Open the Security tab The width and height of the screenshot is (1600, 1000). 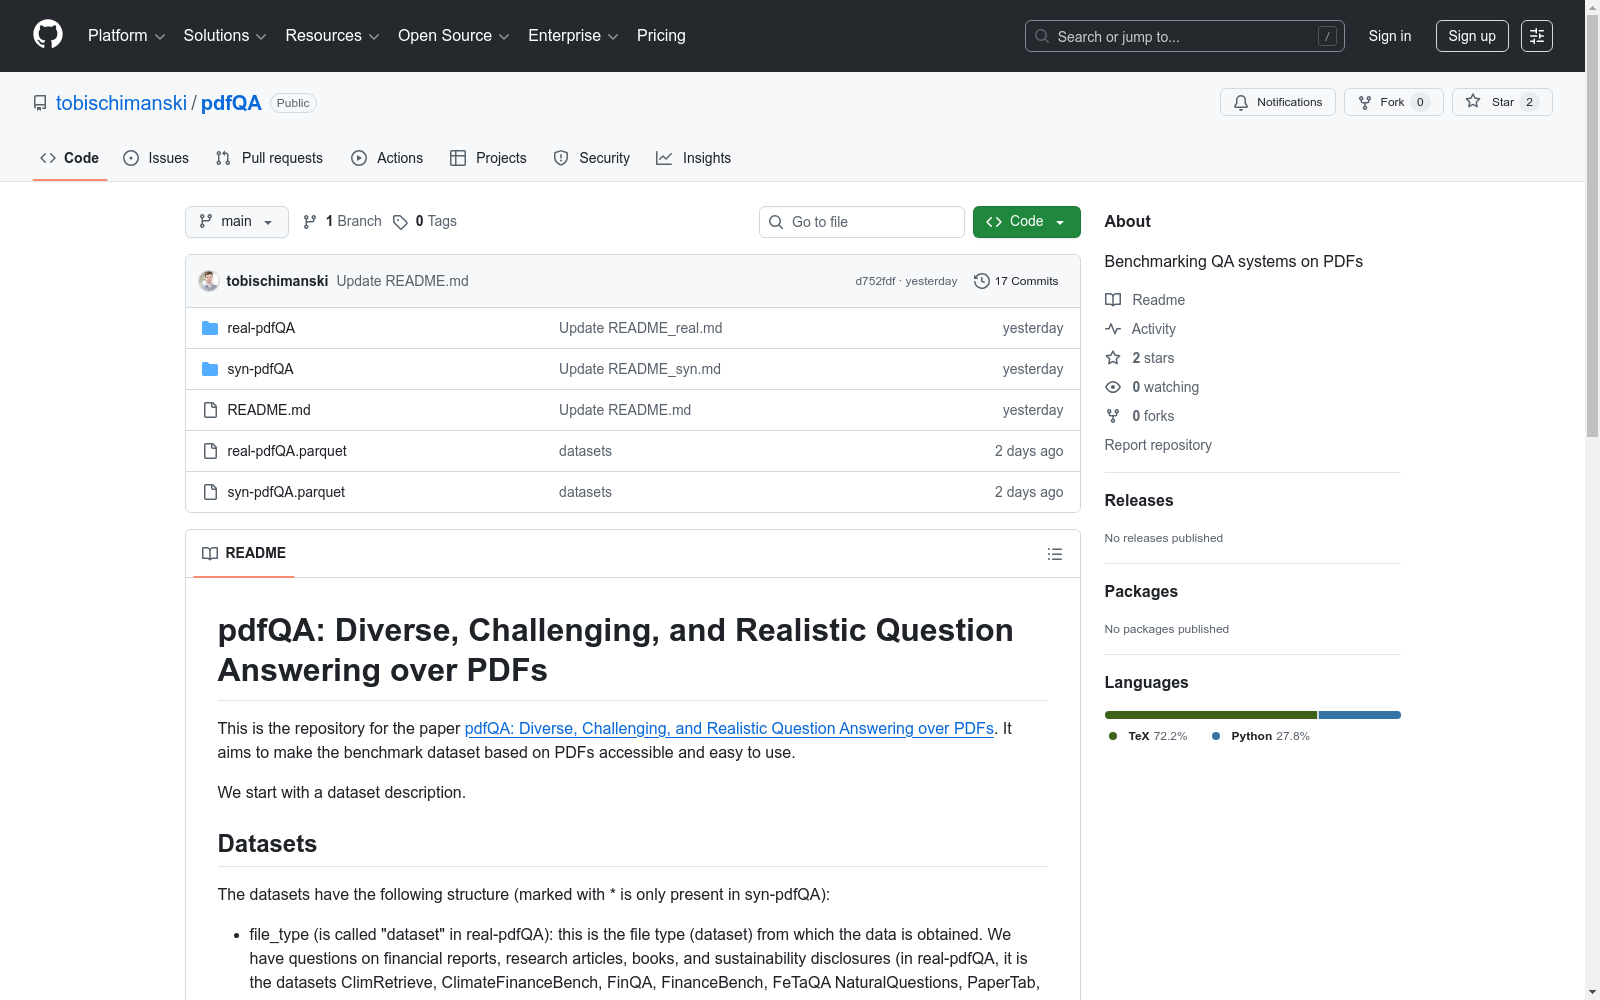point(592,158)
